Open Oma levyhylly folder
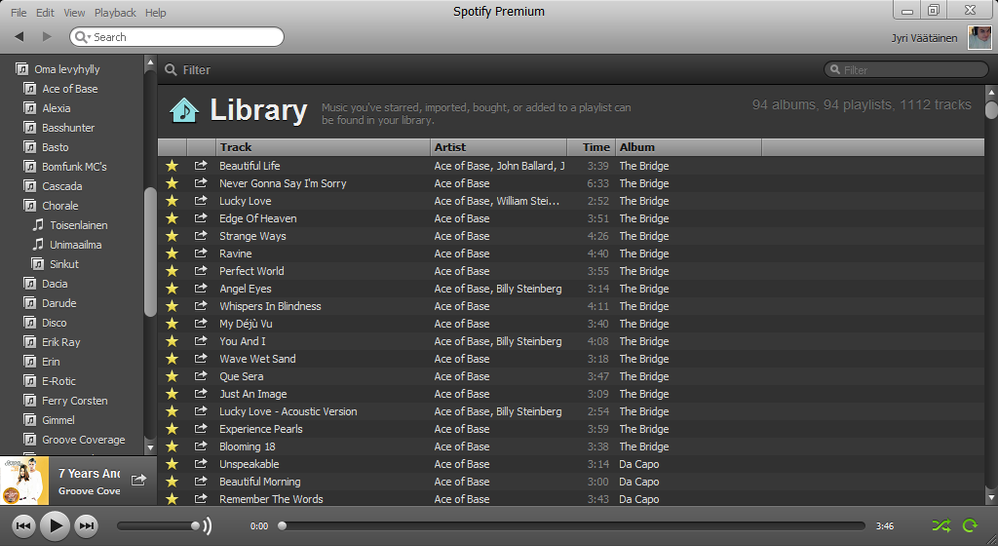The height and width of the screenshot is (546, 998). click(67, 69)
